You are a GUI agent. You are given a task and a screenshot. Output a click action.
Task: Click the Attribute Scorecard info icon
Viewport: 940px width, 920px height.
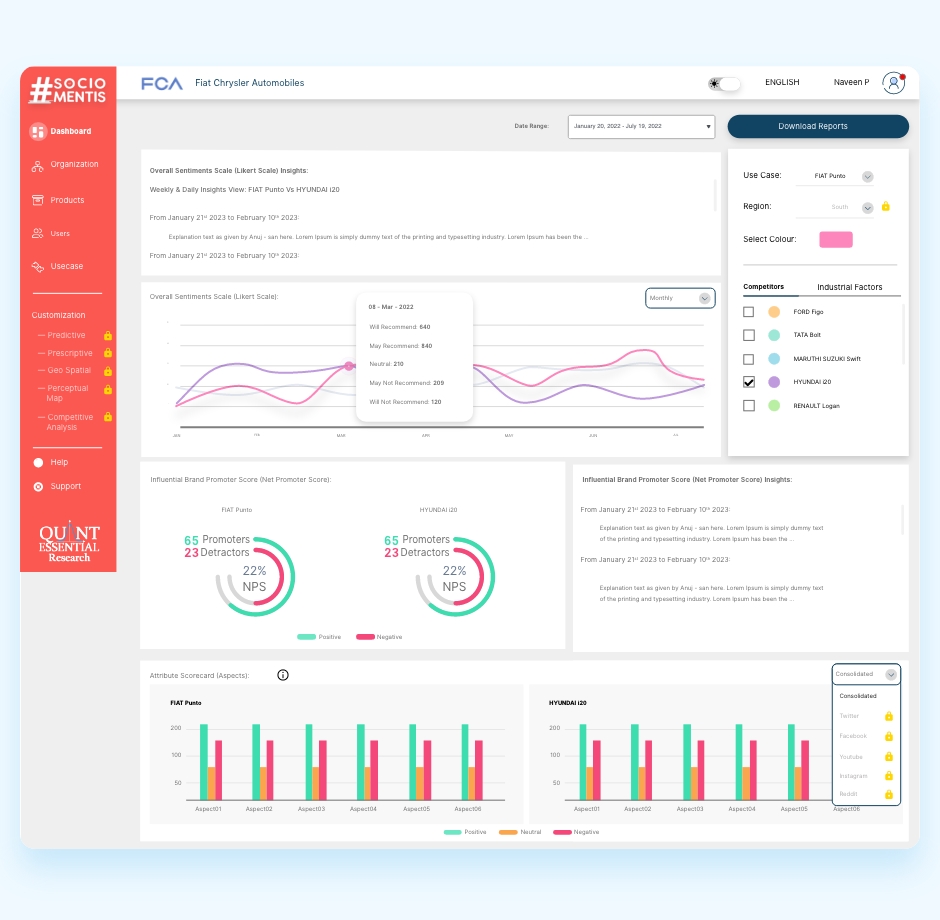(x=283, y=675)
